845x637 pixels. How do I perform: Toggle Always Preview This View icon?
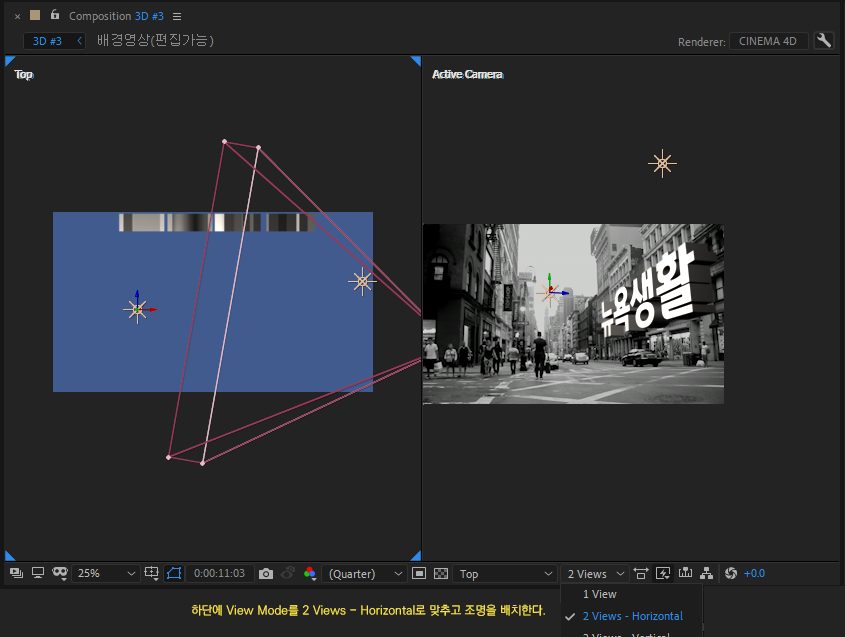click(16, 573)
